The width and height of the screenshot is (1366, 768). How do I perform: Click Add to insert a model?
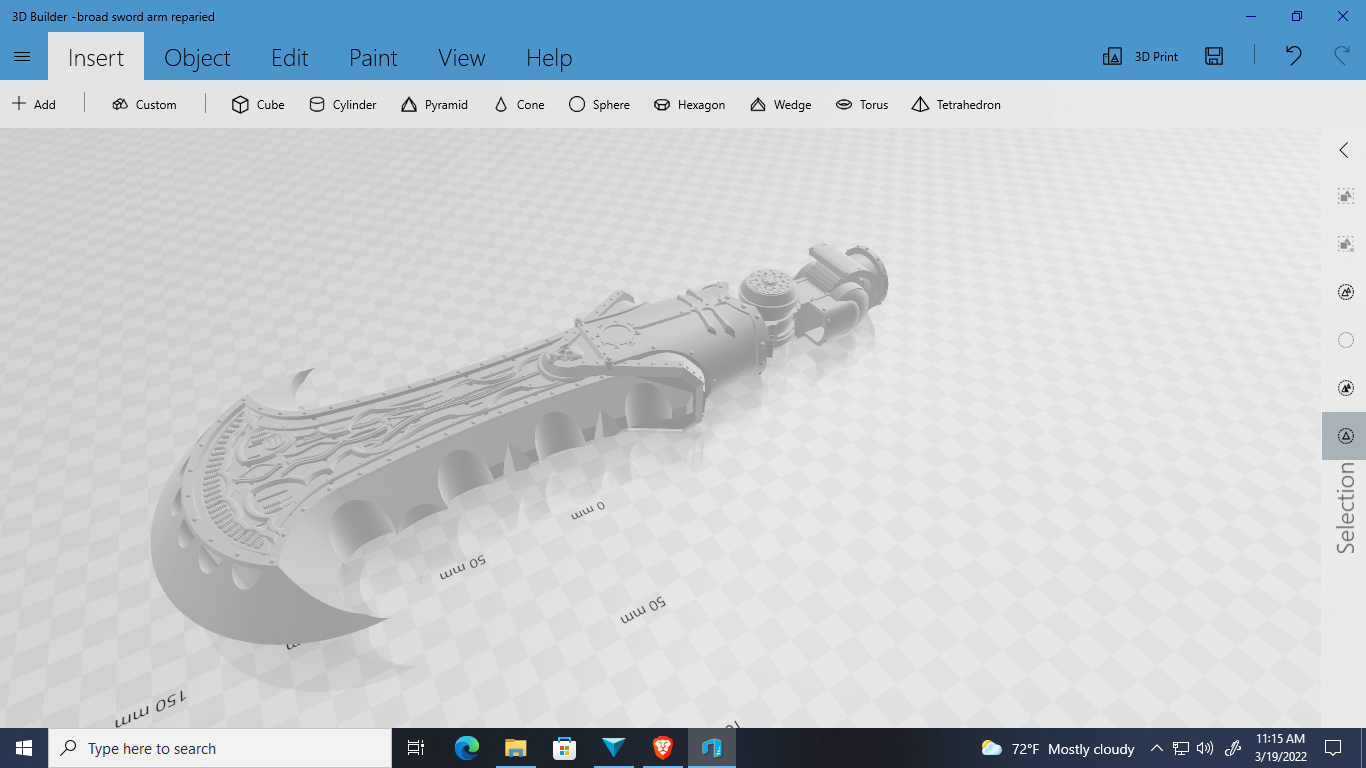34,104
